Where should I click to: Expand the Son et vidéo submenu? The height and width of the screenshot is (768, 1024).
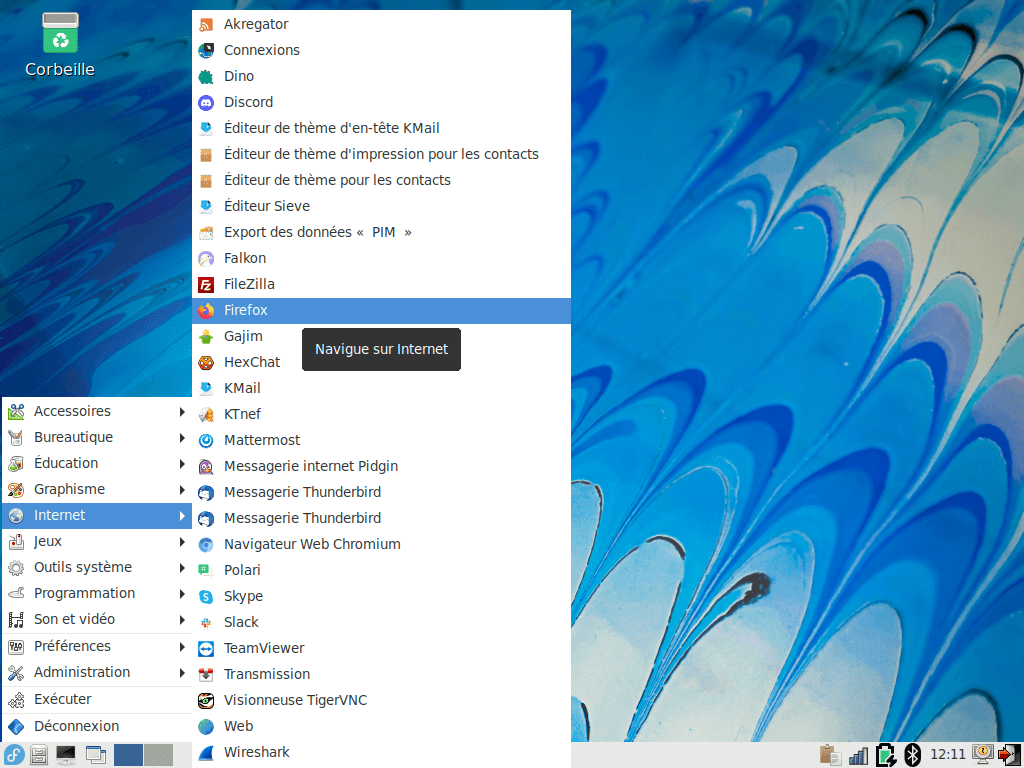point(97,620)
